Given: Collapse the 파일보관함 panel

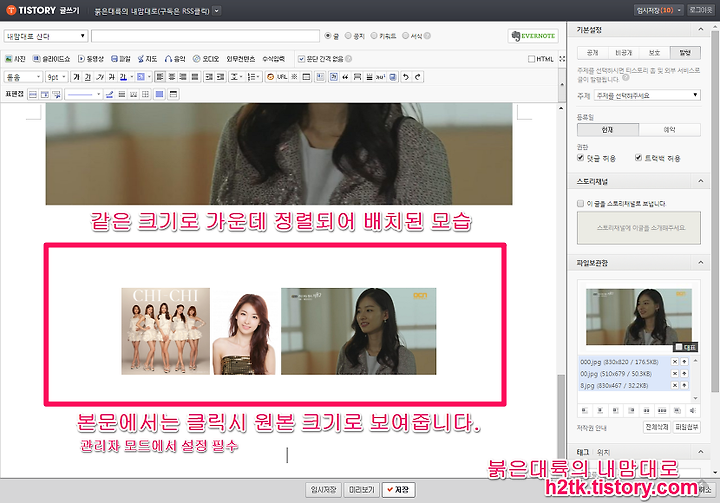Looking at the screenshot, I should 700,262.
